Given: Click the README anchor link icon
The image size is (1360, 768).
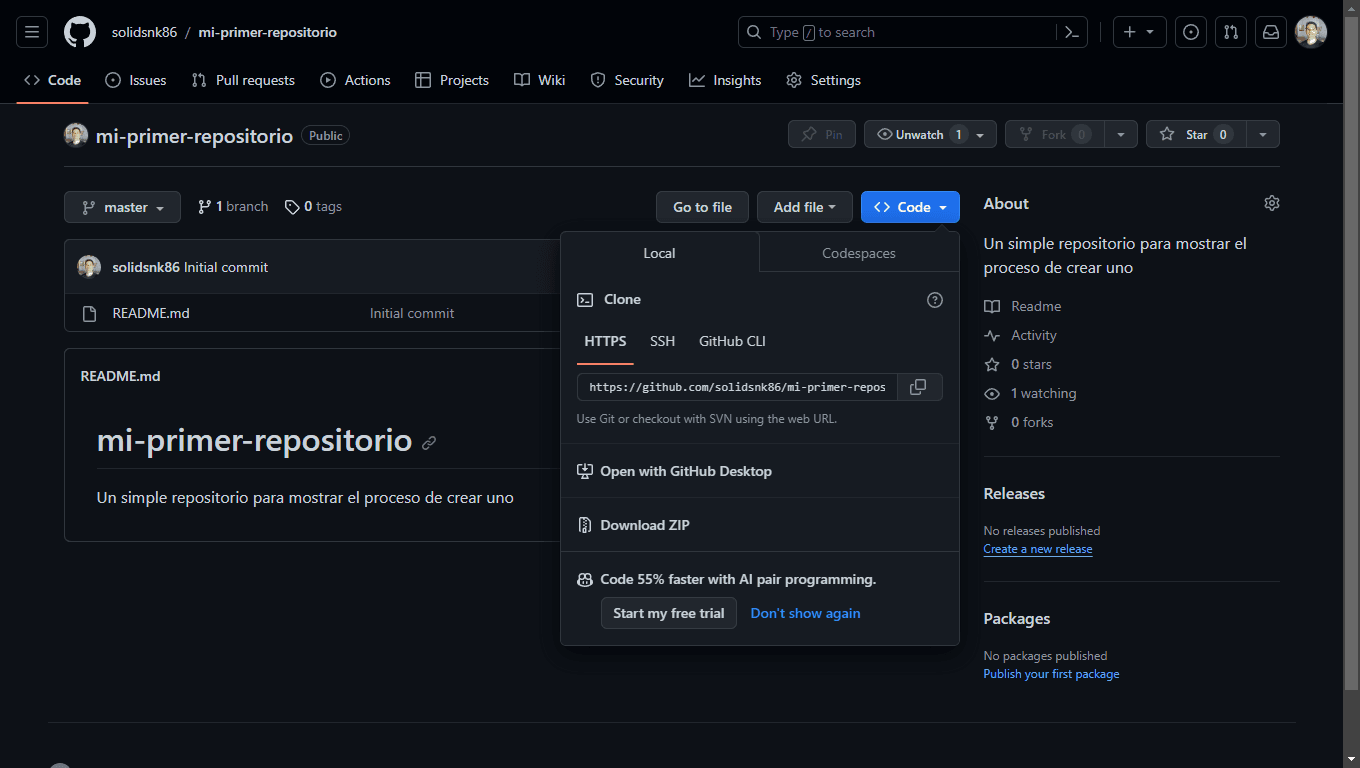Looking at the screenshot, I should coord(429,442).
